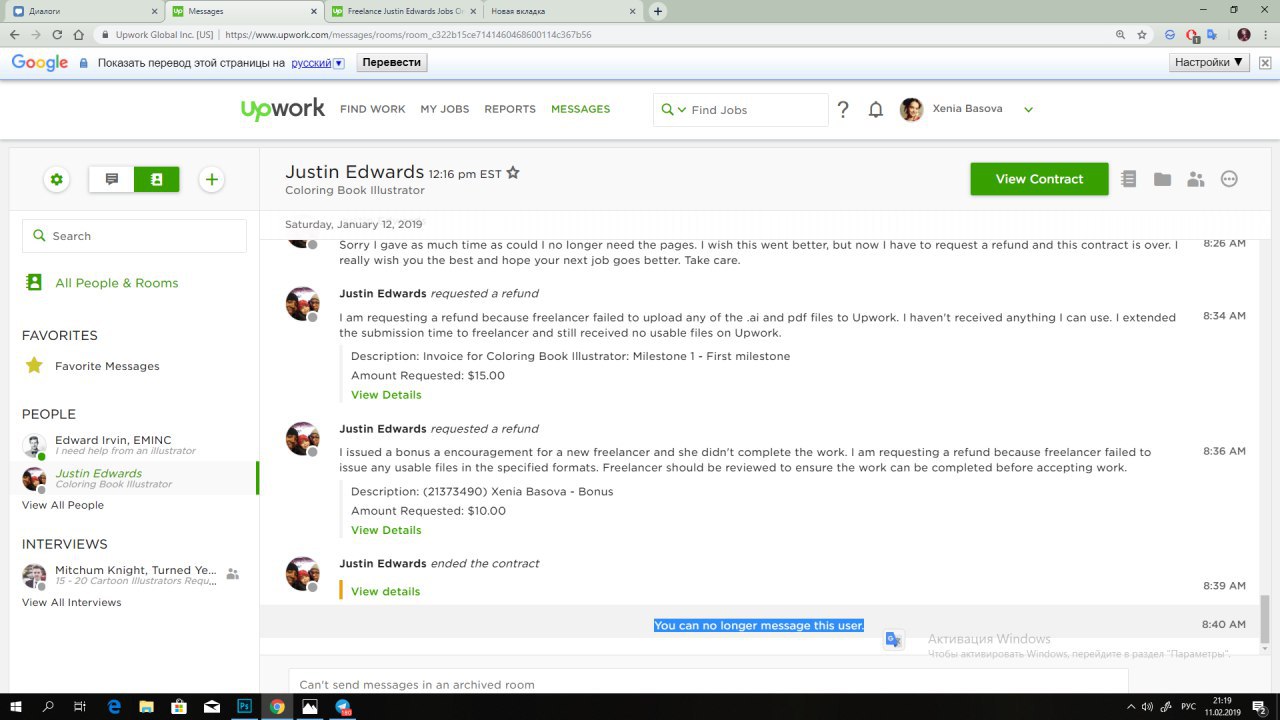Click the browser address bar URL
The width and height of the screenshot is (1280, 720).
click(x=408, y=34)
